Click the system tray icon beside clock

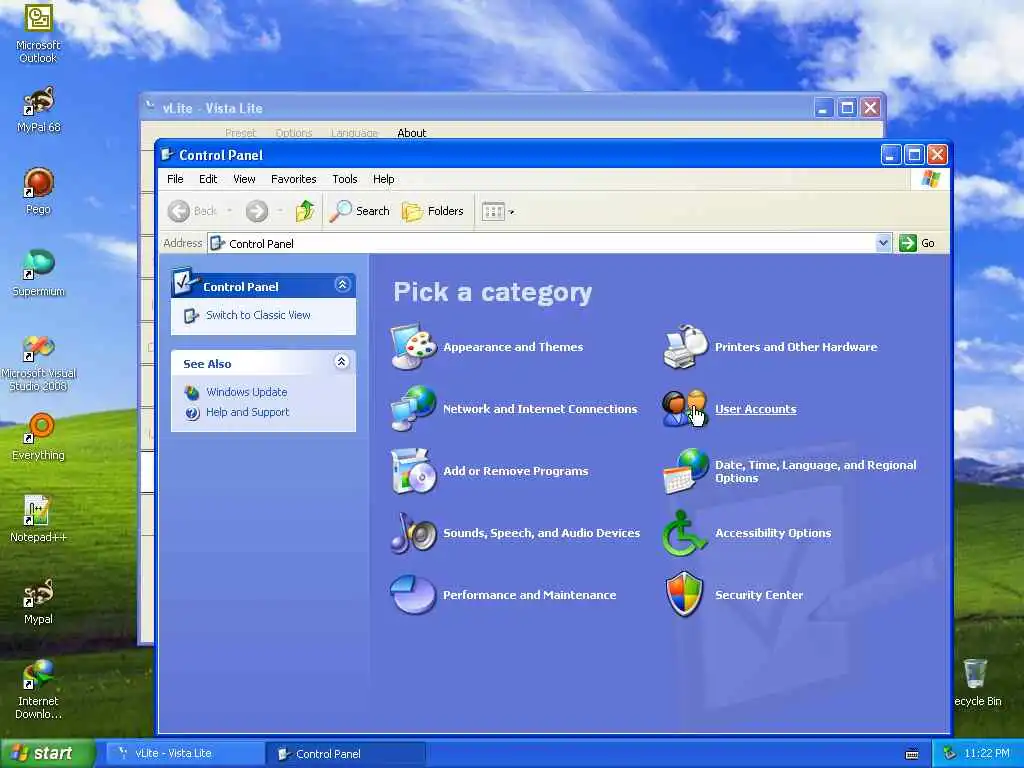pyautogui.click(x=950, y=754)
